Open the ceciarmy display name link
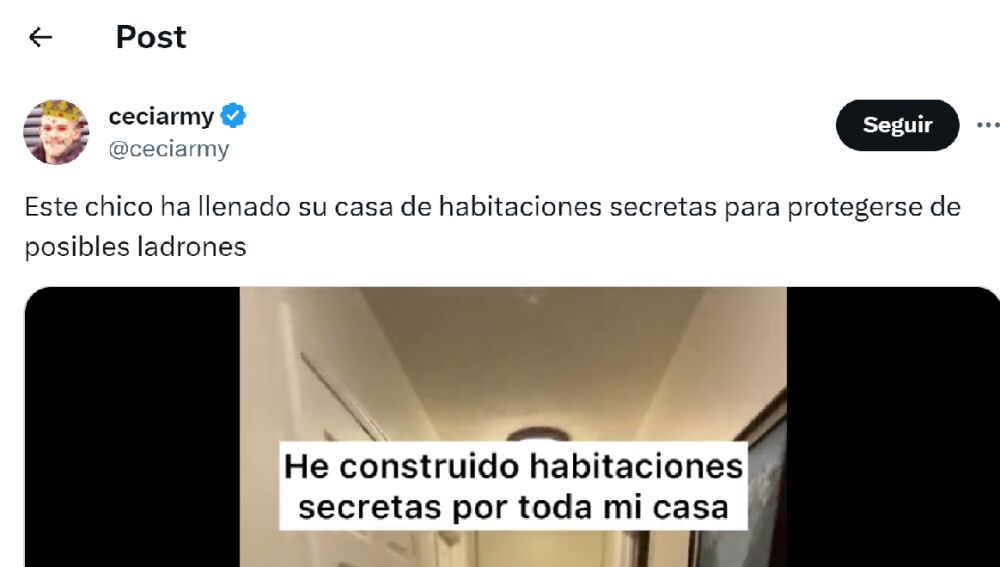Viewport: 1000px width, 567px height. [x=161, y=116]
